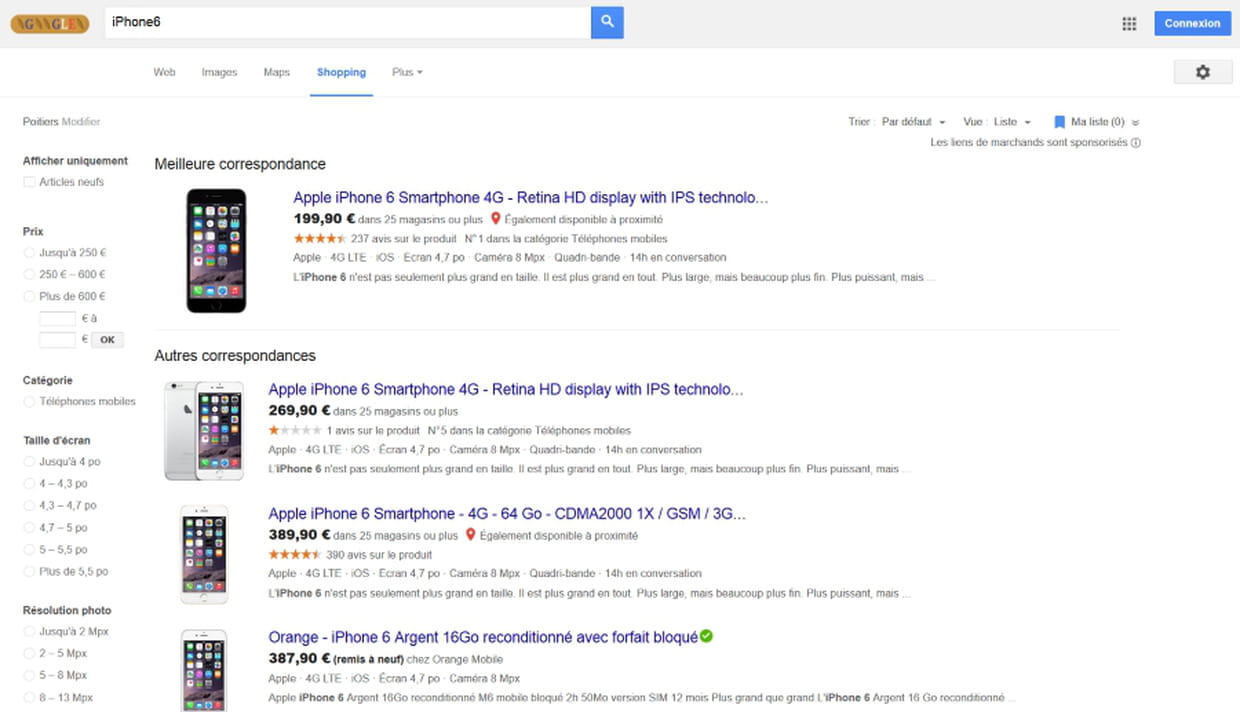Select price Plus de 600 €
Image resolution: width=1240 pixels, height=712 pixels.
tap(29, 296)
